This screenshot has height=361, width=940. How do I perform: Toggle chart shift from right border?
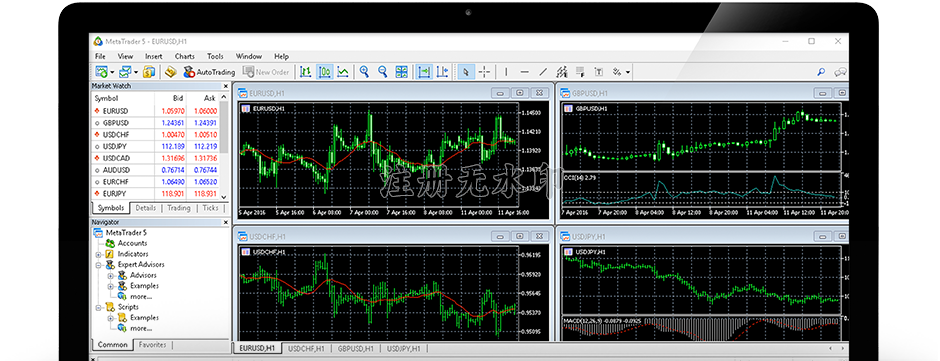pos(443,72)
